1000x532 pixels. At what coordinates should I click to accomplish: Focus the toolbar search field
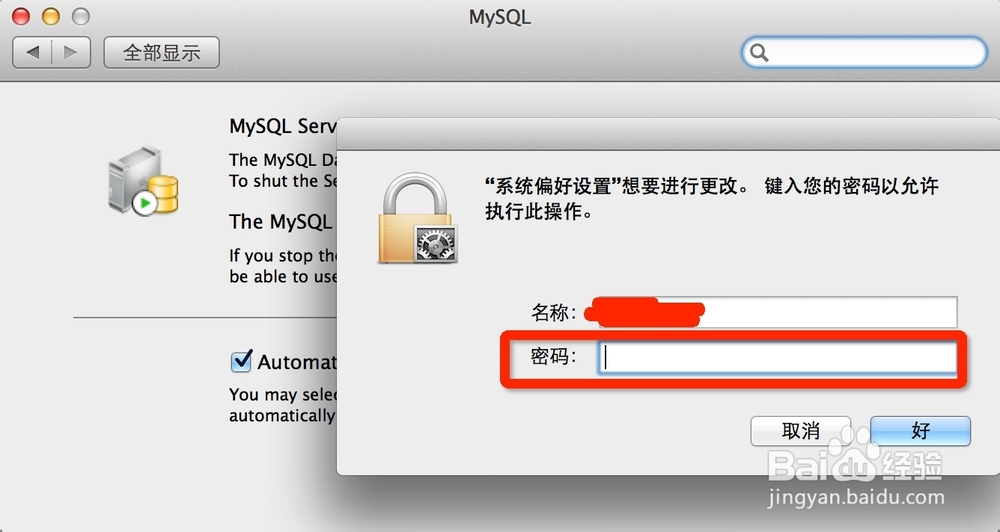(864, 52)
